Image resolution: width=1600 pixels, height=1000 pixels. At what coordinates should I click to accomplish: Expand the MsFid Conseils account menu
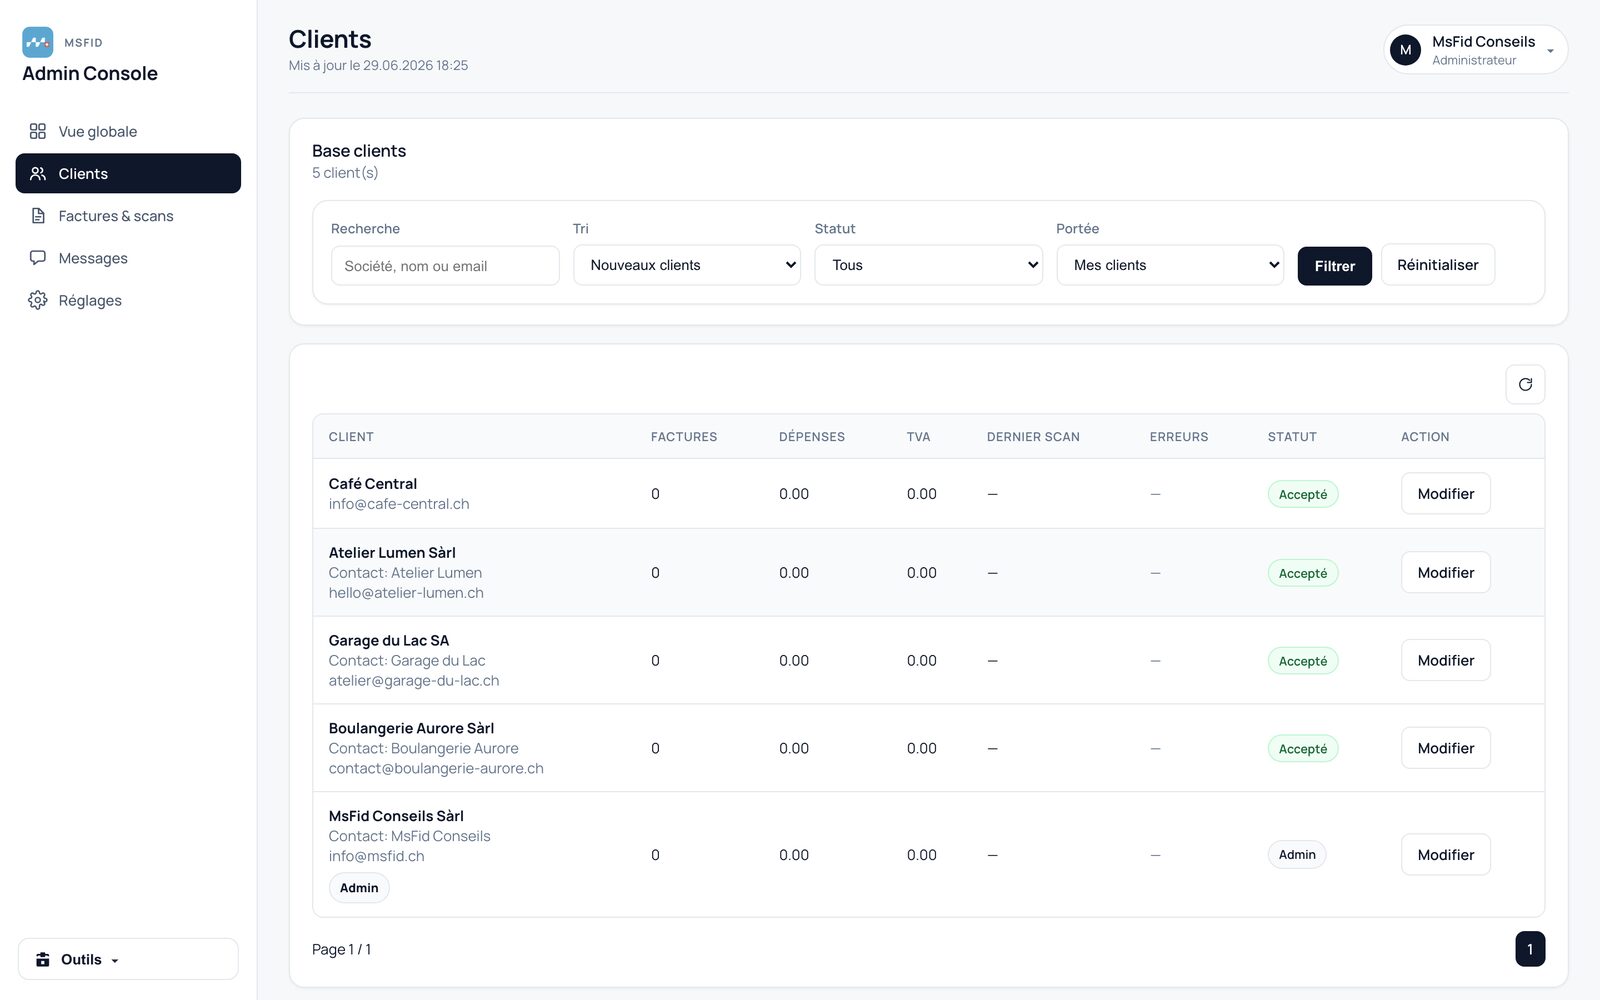pos(1476,50)
